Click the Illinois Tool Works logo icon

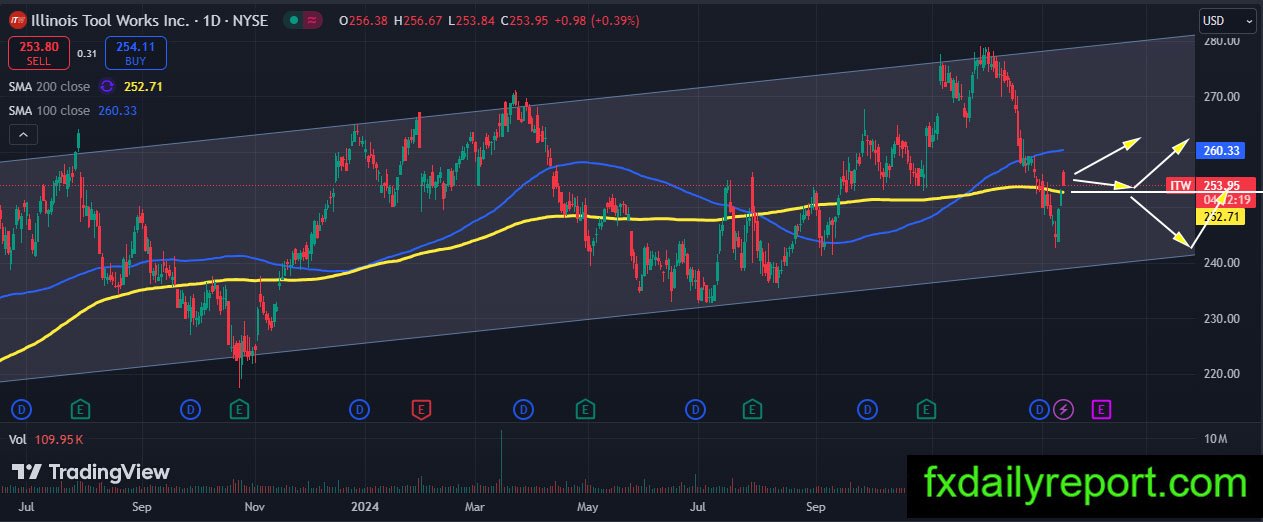tap(17, 20)
